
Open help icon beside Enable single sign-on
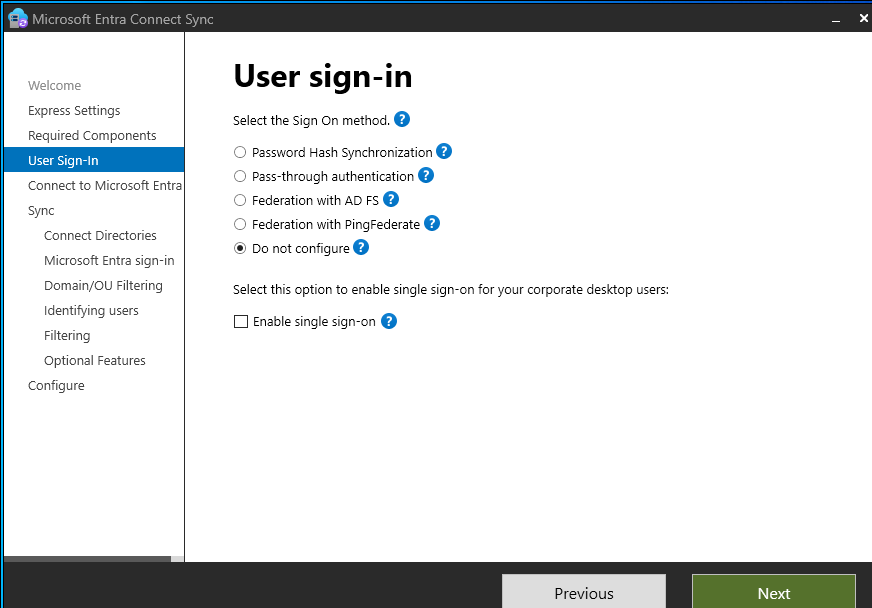(x=389, y=321)
